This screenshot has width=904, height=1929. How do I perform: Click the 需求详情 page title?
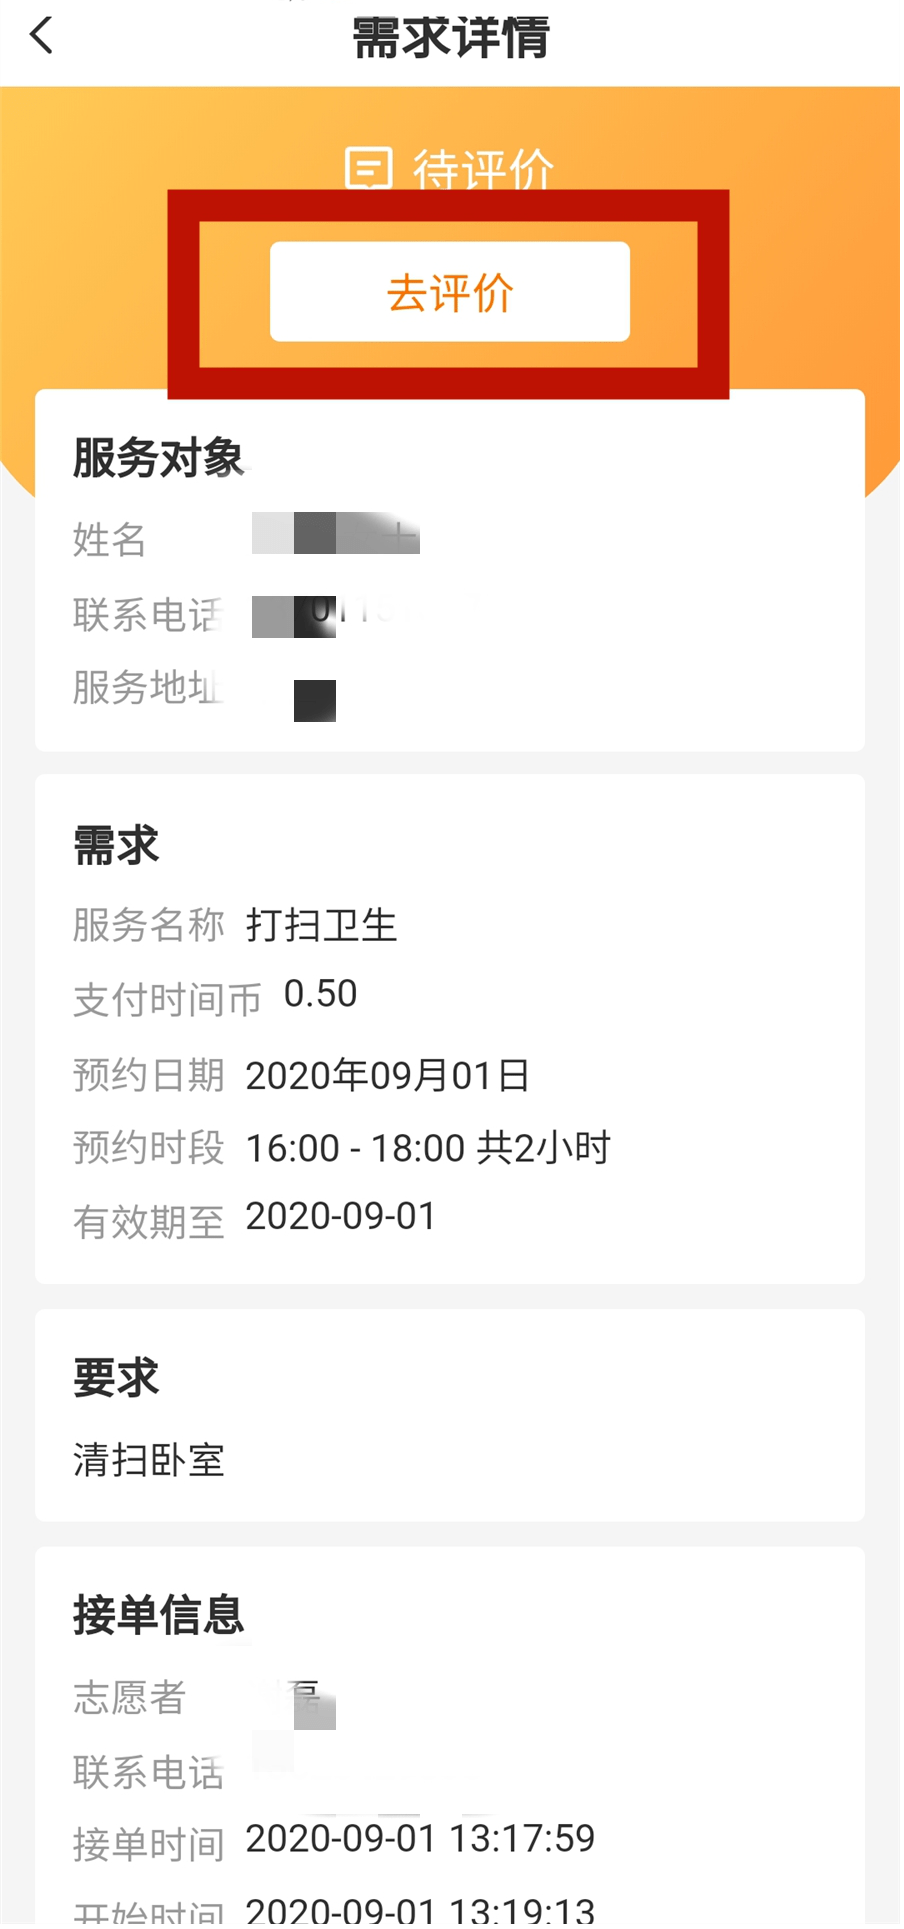[x=451, y=39]
